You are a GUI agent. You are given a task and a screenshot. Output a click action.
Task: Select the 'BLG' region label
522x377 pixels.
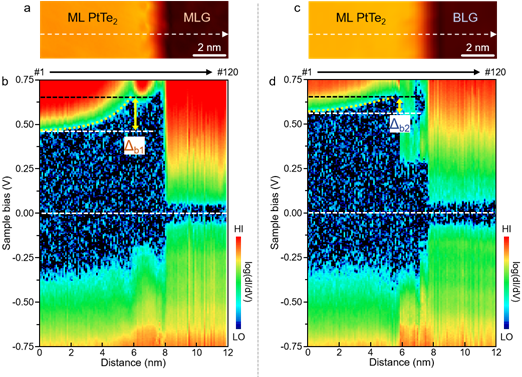tap(465, 17)
